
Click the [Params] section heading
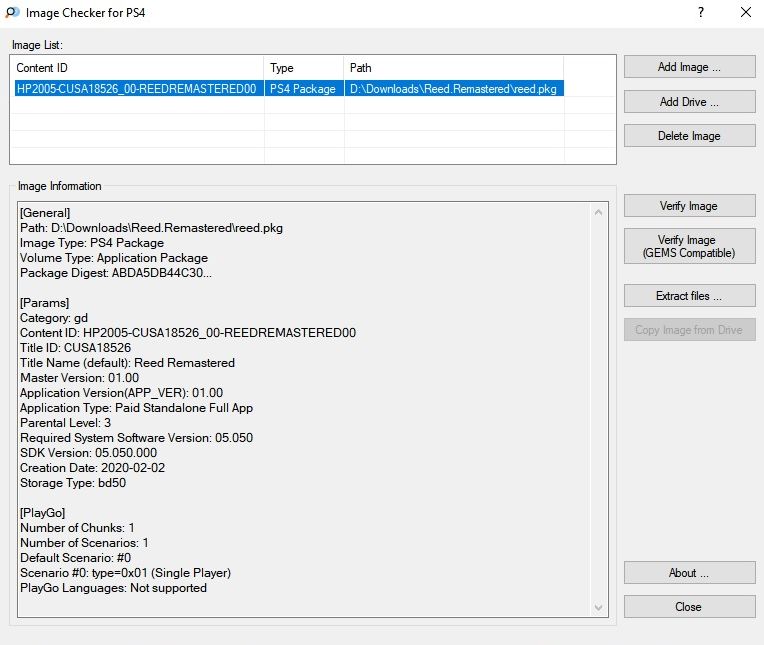pos(44,303)
